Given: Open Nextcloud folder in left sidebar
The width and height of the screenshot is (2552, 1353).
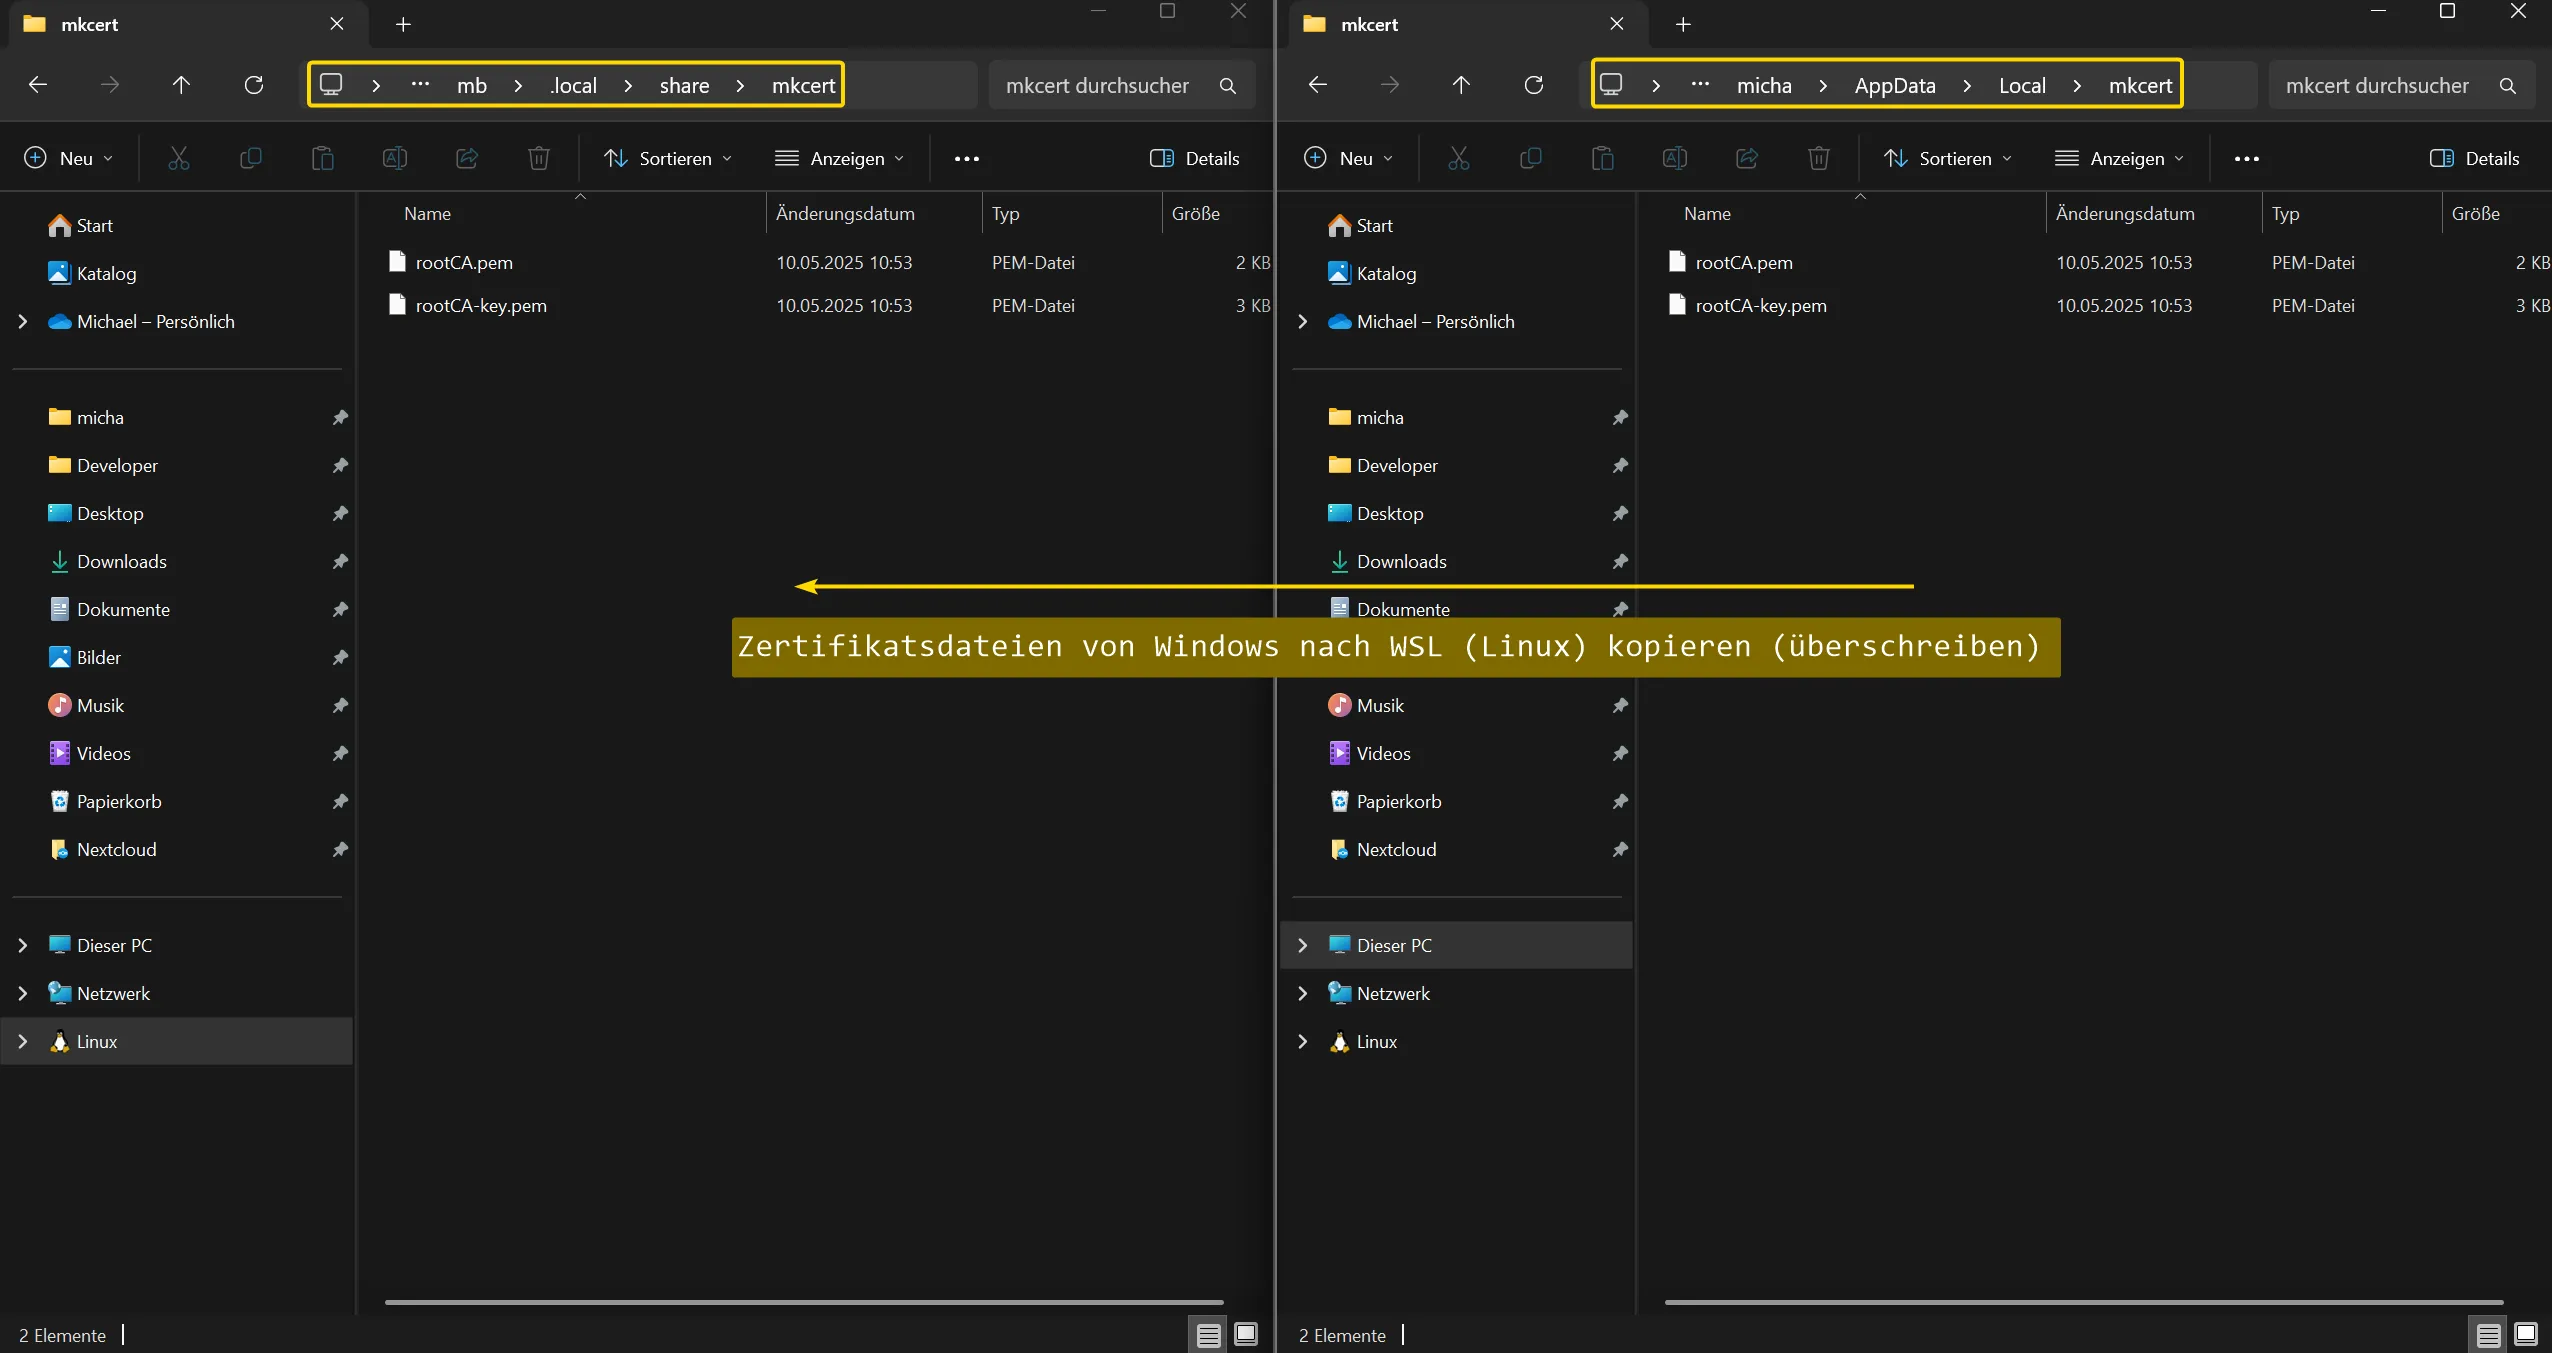Looking at the screenshot, I should (x=116, y=849).
